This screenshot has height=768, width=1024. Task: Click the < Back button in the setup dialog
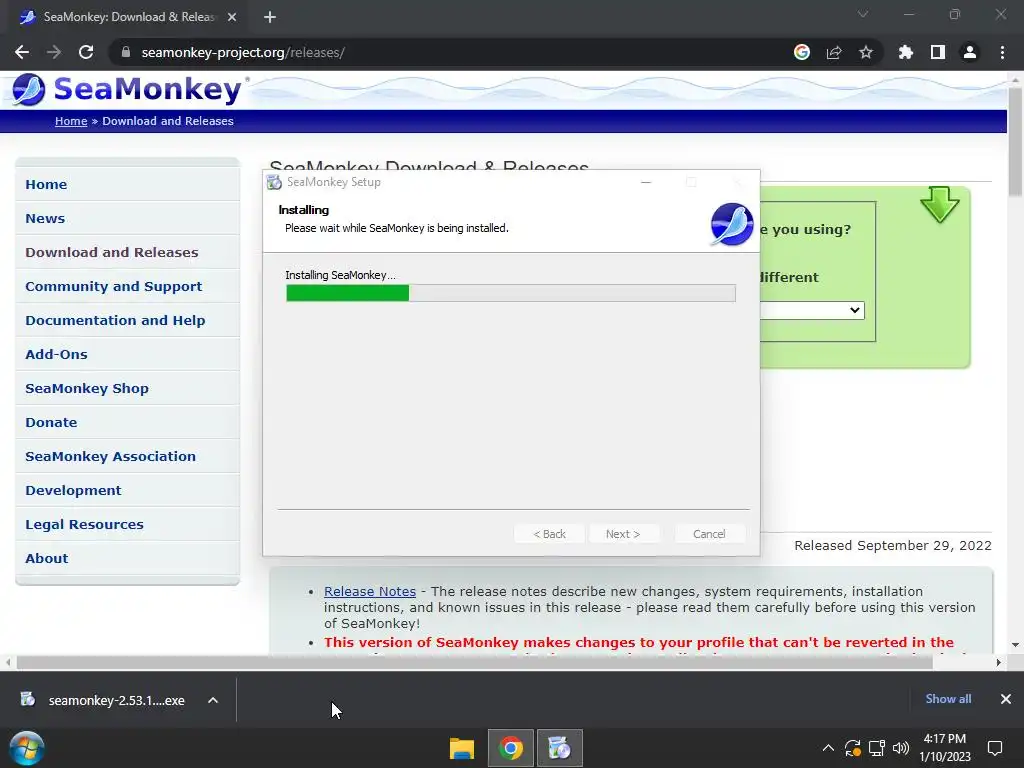549,534
